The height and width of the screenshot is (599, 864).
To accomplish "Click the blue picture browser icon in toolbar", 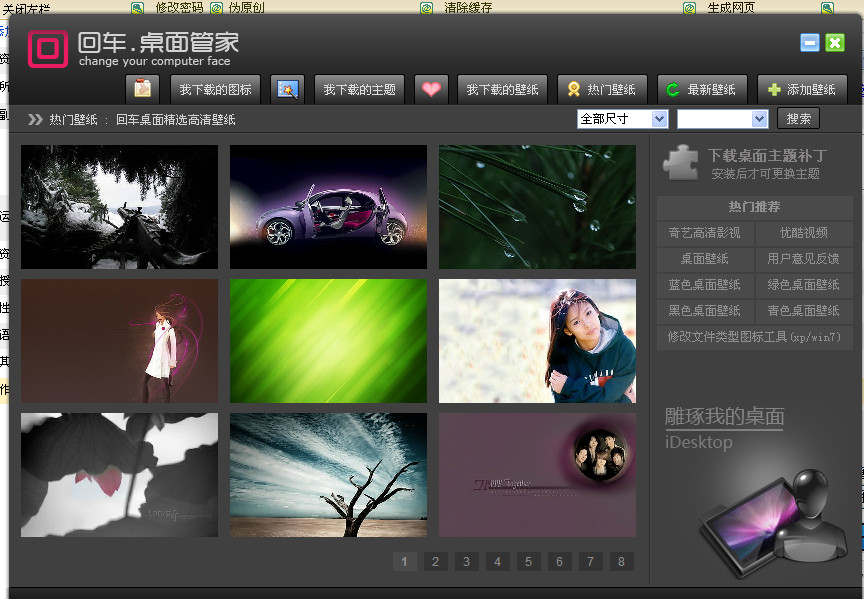I will pos(288,88).
